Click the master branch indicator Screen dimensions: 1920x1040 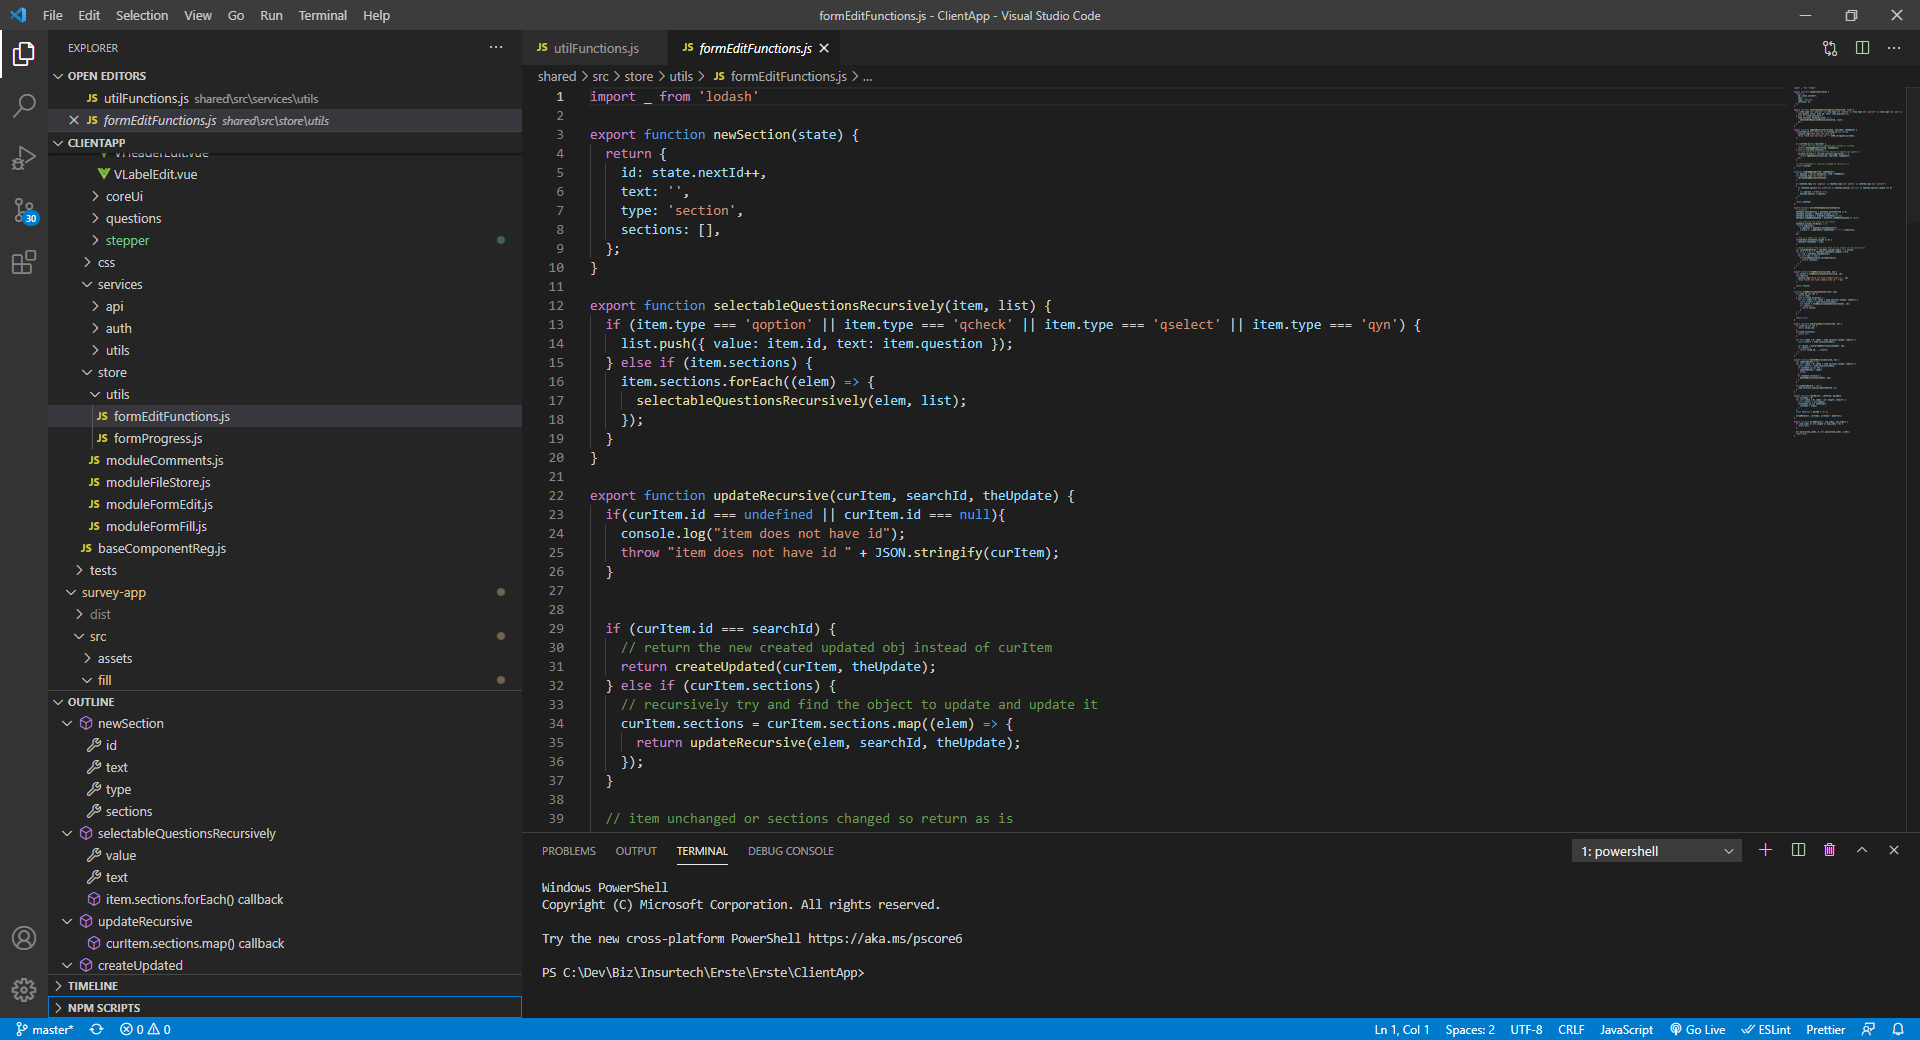click(45, 1029)
